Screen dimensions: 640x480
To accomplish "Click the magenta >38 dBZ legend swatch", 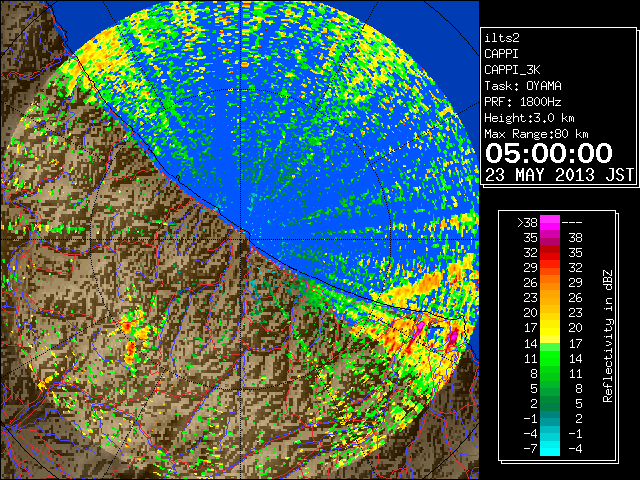I will [550, 222].
